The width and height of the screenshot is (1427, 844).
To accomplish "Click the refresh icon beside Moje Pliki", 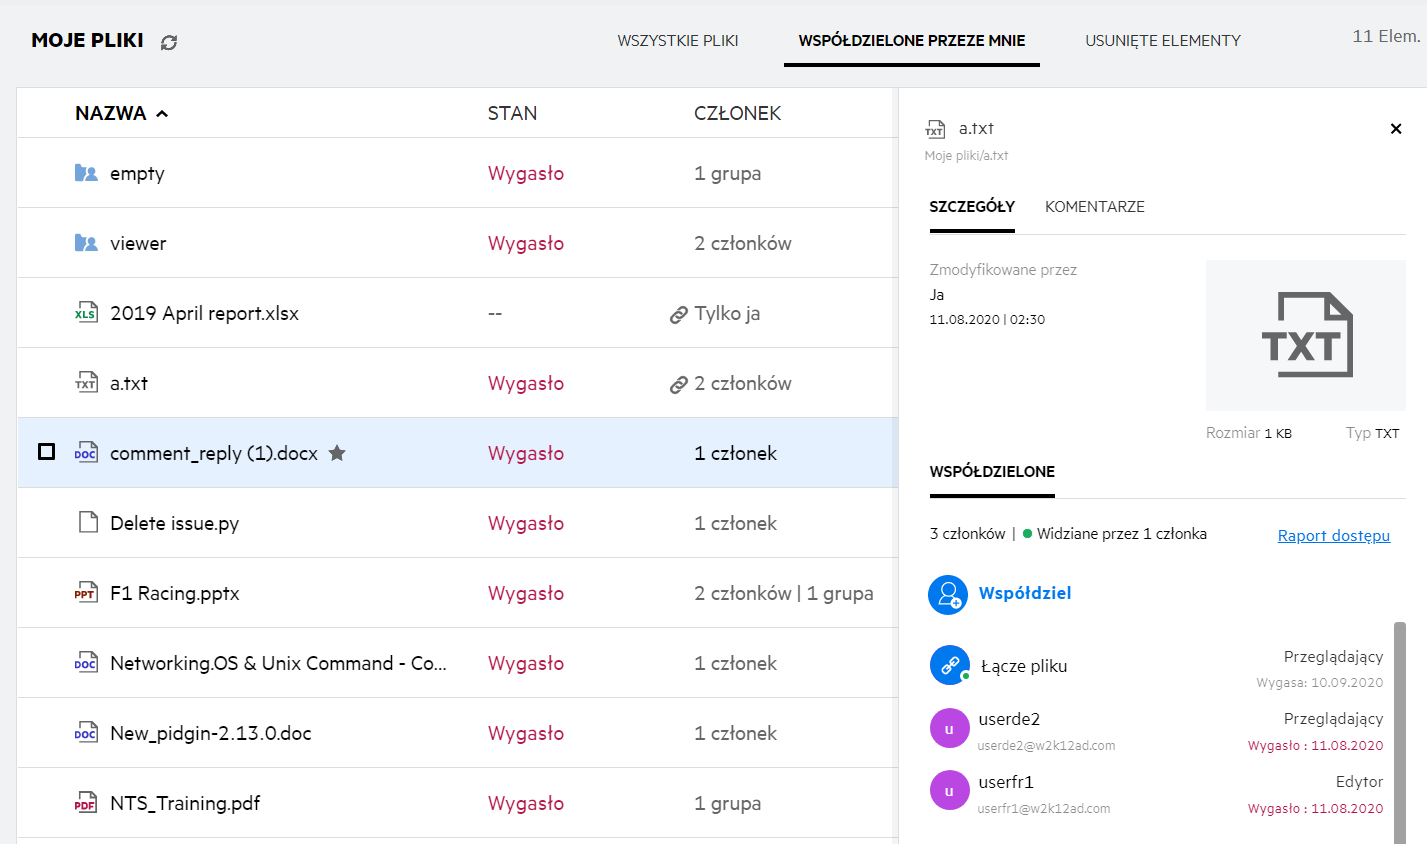I will (169, 42).
